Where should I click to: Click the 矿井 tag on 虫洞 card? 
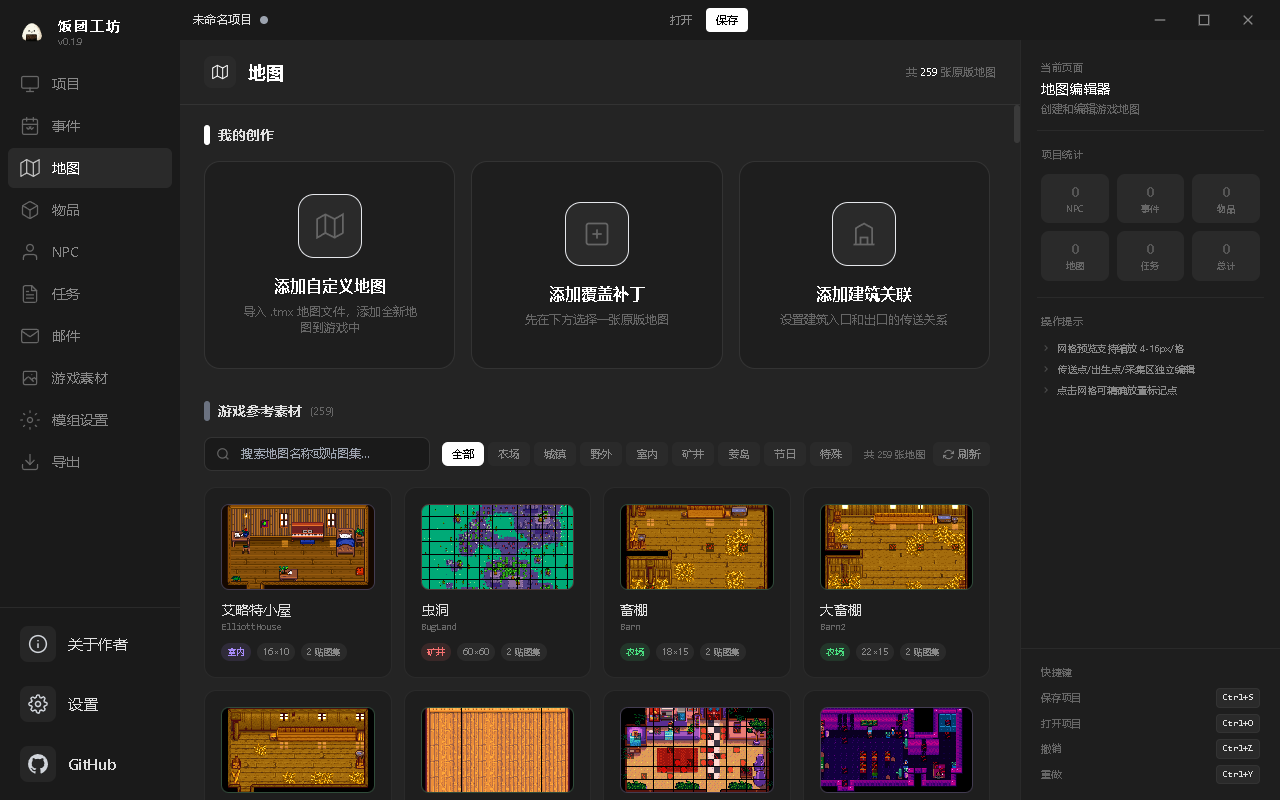coord(436,652)
